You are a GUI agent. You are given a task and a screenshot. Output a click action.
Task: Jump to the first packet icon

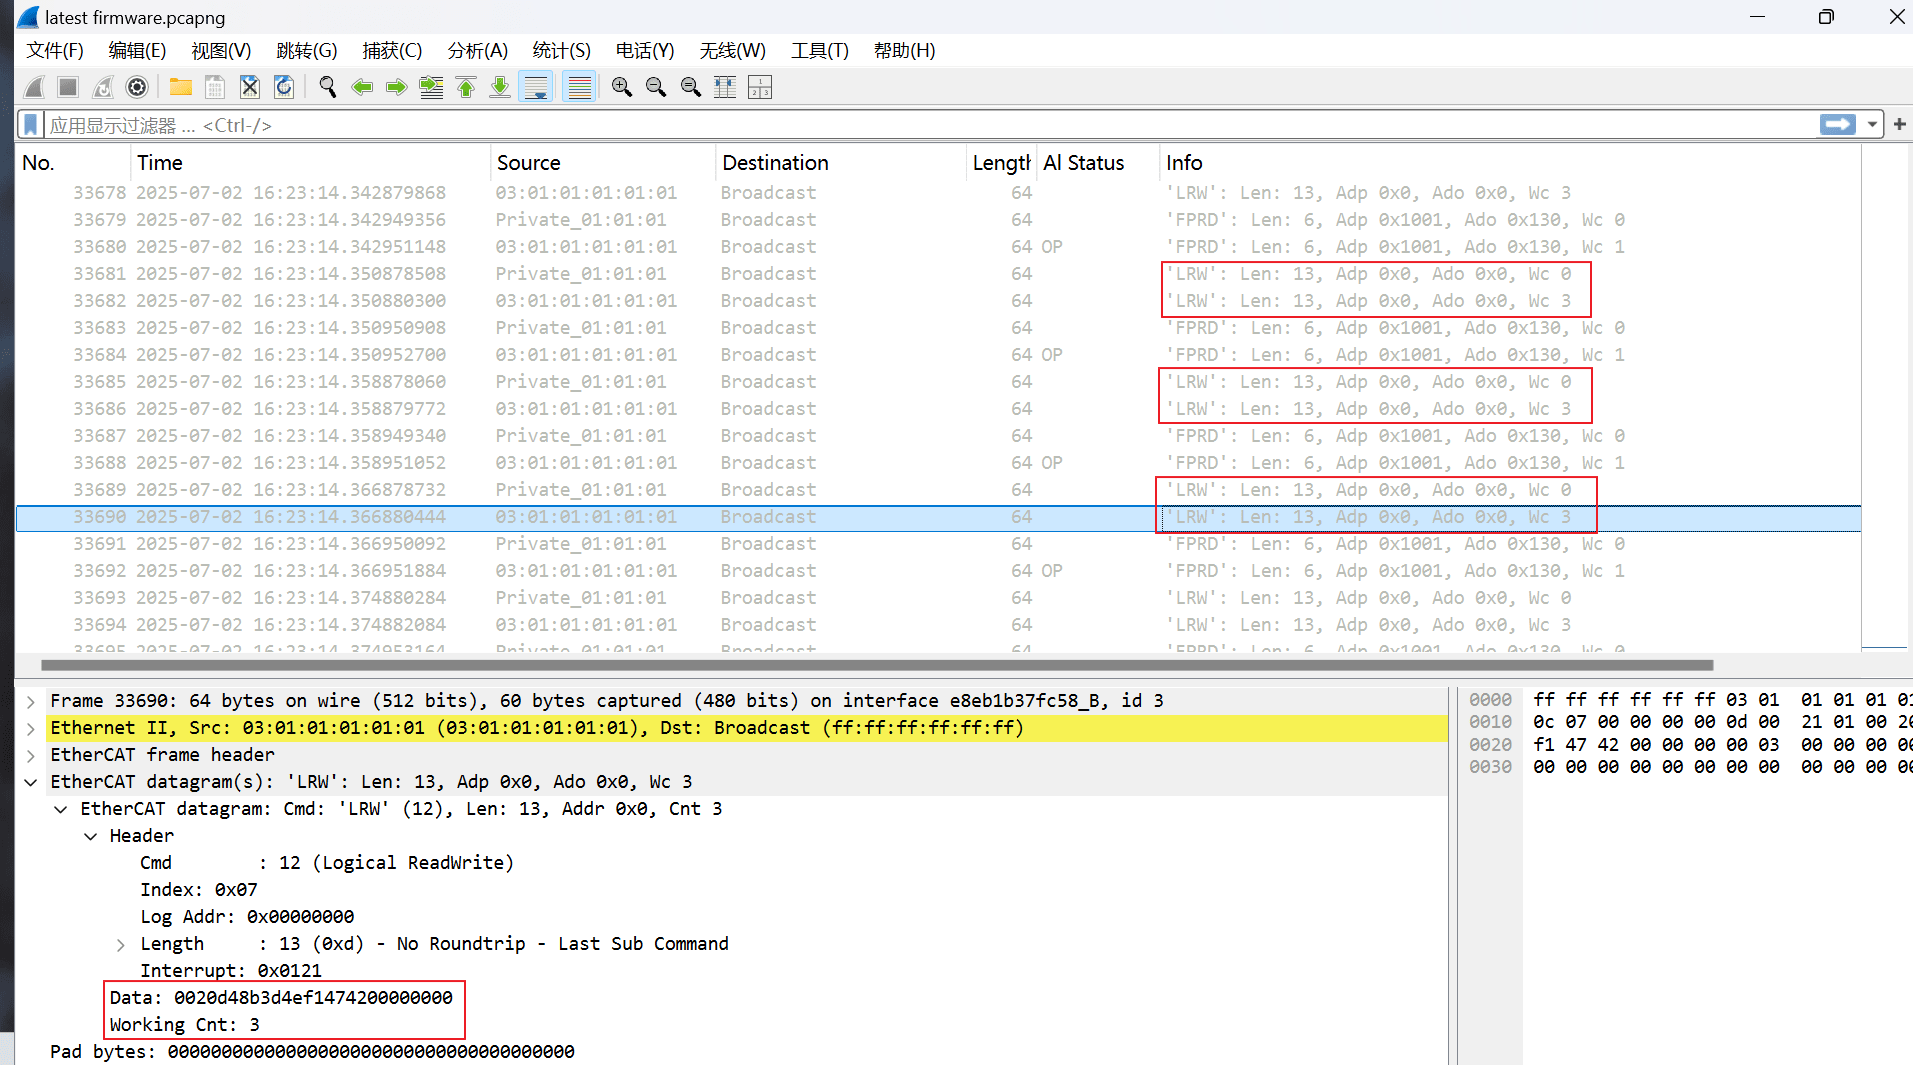coord(466,87)
